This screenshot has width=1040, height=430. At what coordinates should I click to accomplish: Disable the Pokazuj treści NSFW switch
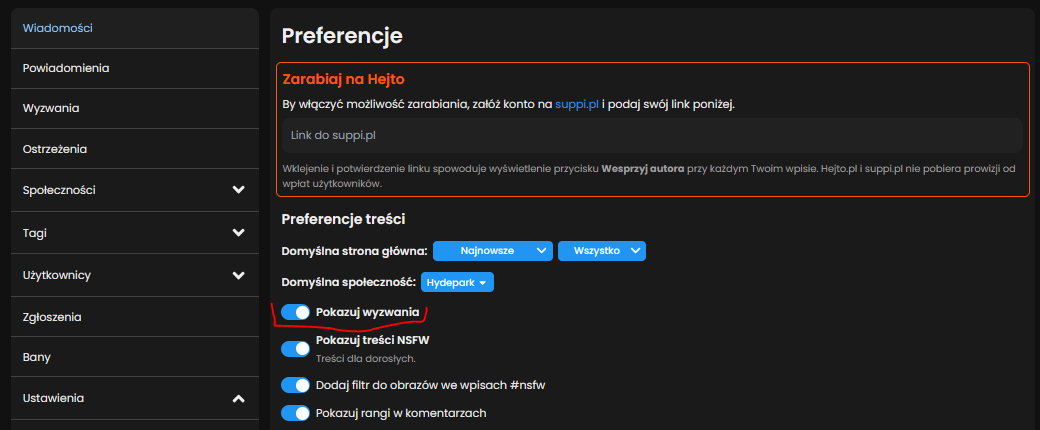point(296,349)
